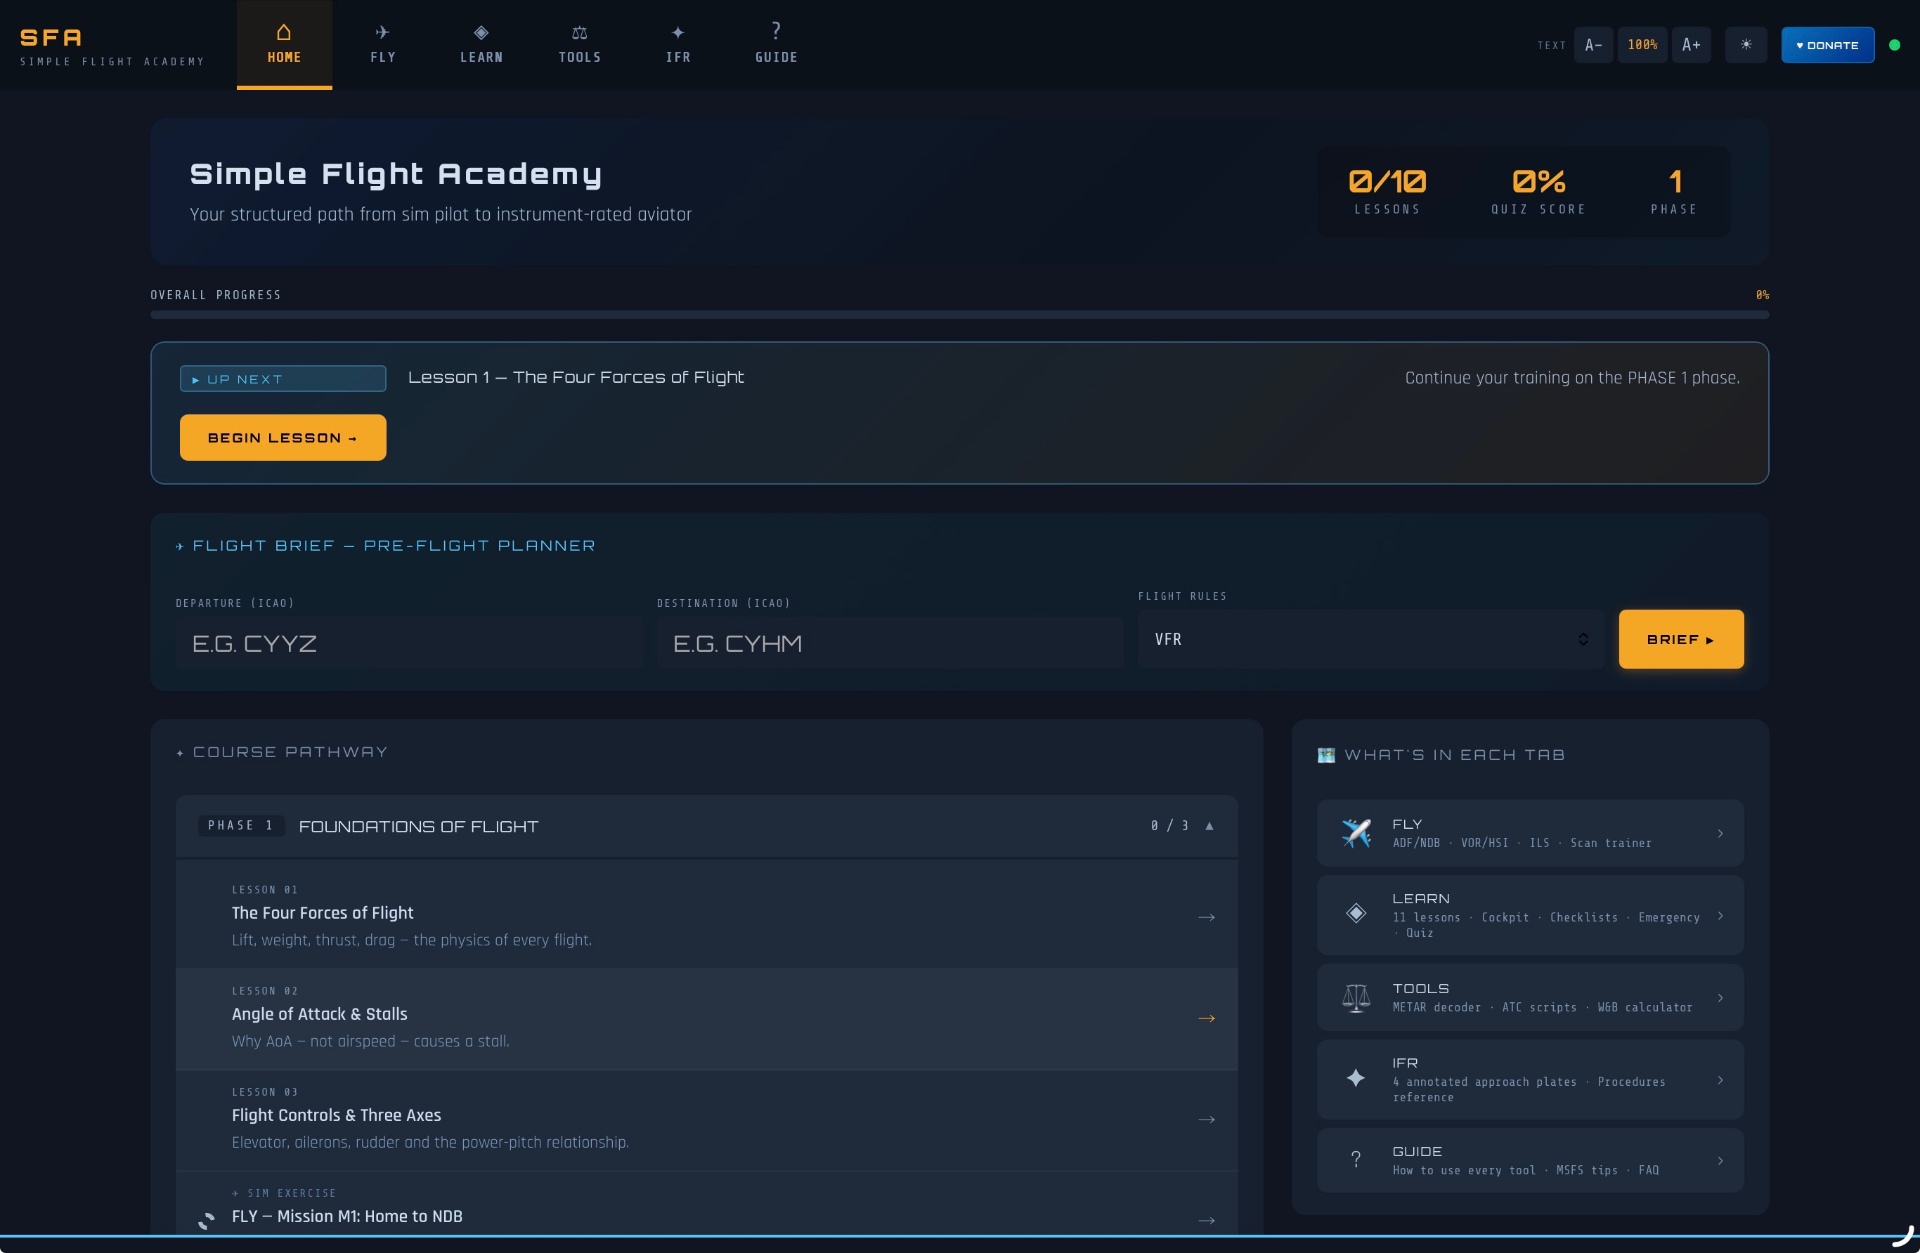Decrease text size with A- button
This screenshot has height=1253, width=1920.
pyautogui.click(x=1593, y=45)
